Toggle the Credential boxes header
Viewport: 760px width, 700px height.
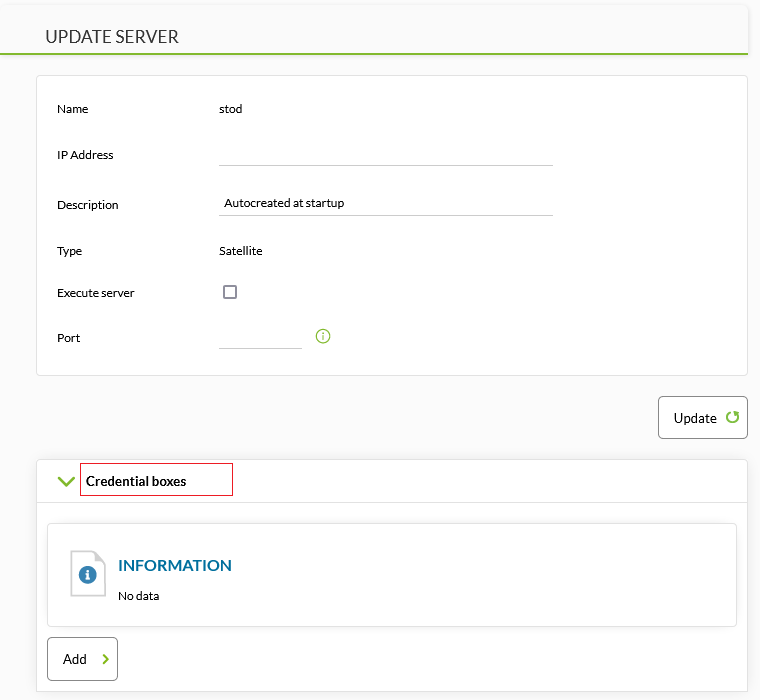[136, 481]
